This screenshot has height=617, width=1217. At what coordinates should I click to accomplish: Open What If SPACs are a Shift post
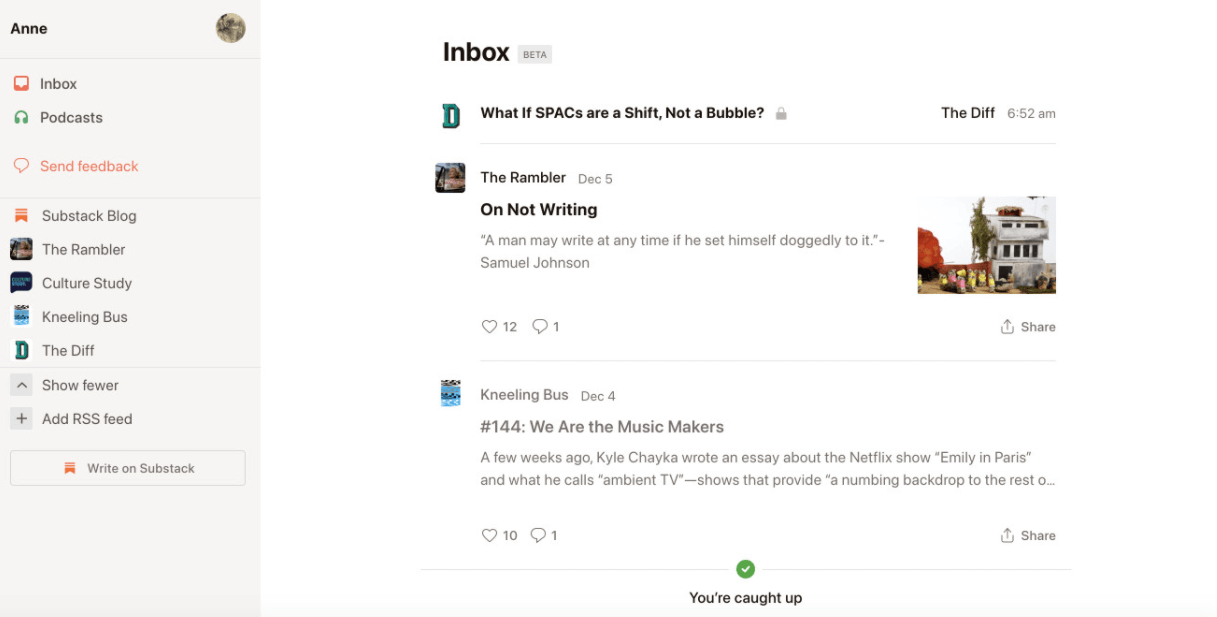click(622, 113)
